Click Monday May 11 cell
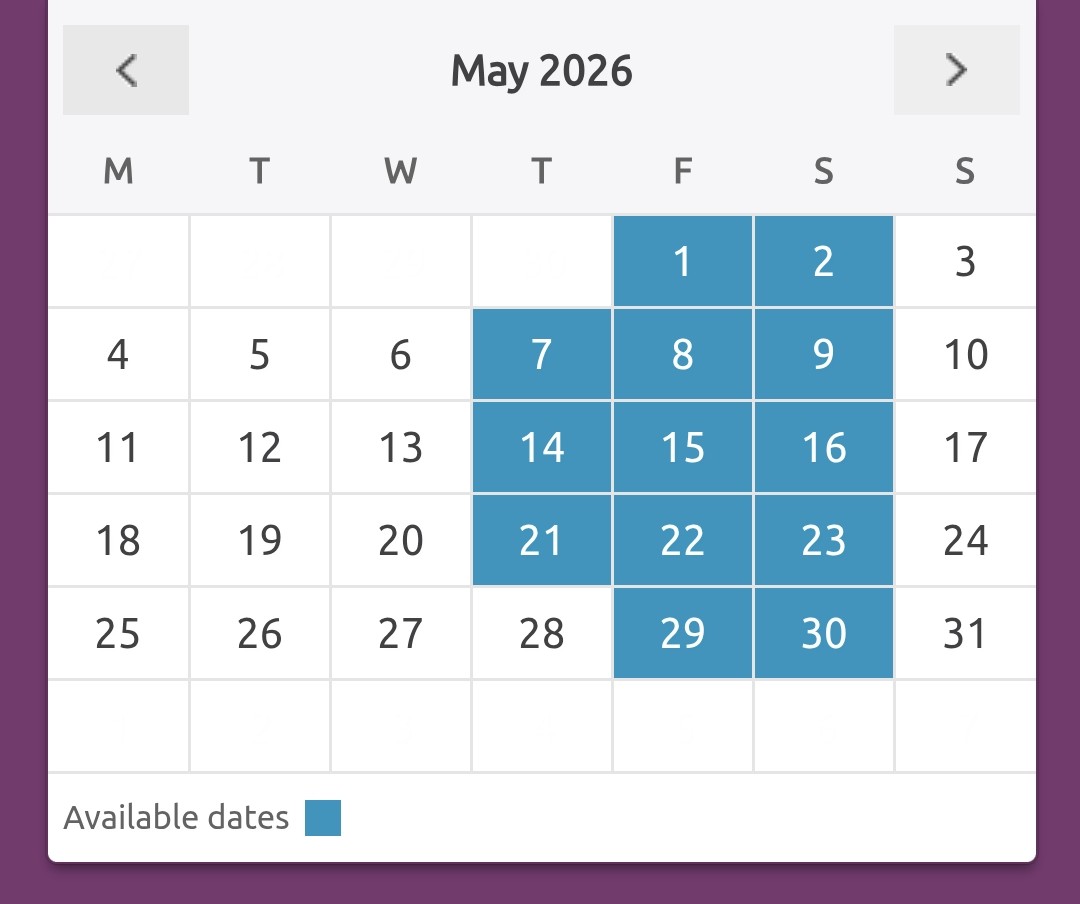The image size is (1080, 904). click(118, 447)
